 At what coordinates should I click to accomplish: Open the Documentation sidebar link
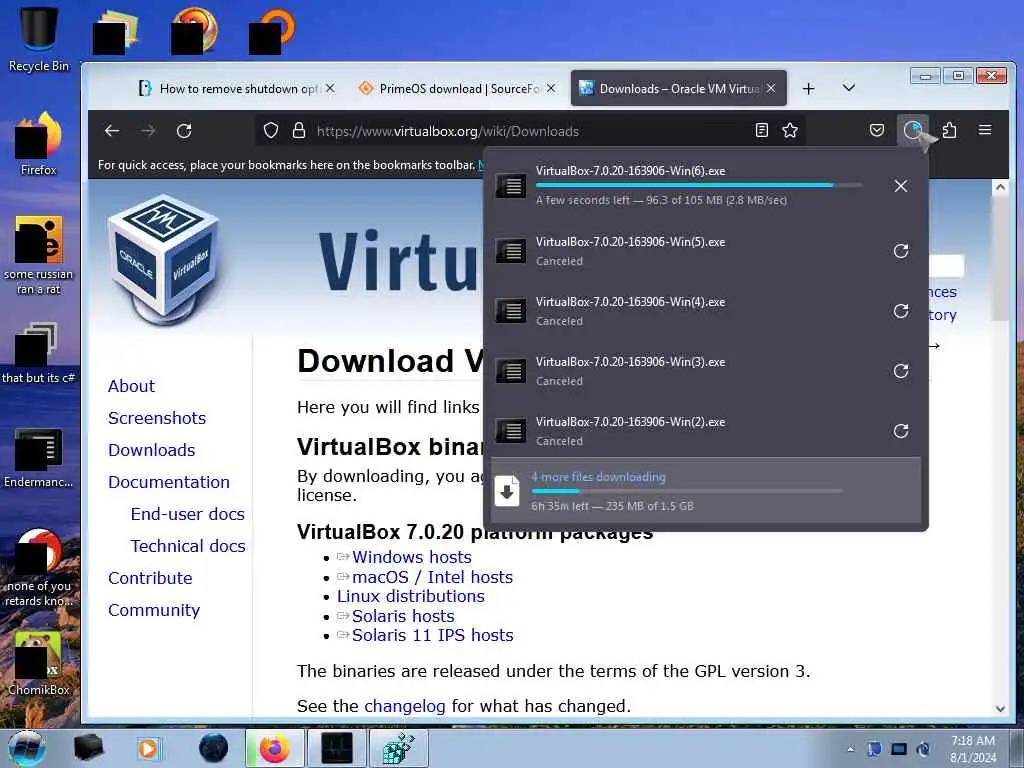pyautogui.click(x=168, y=482)
